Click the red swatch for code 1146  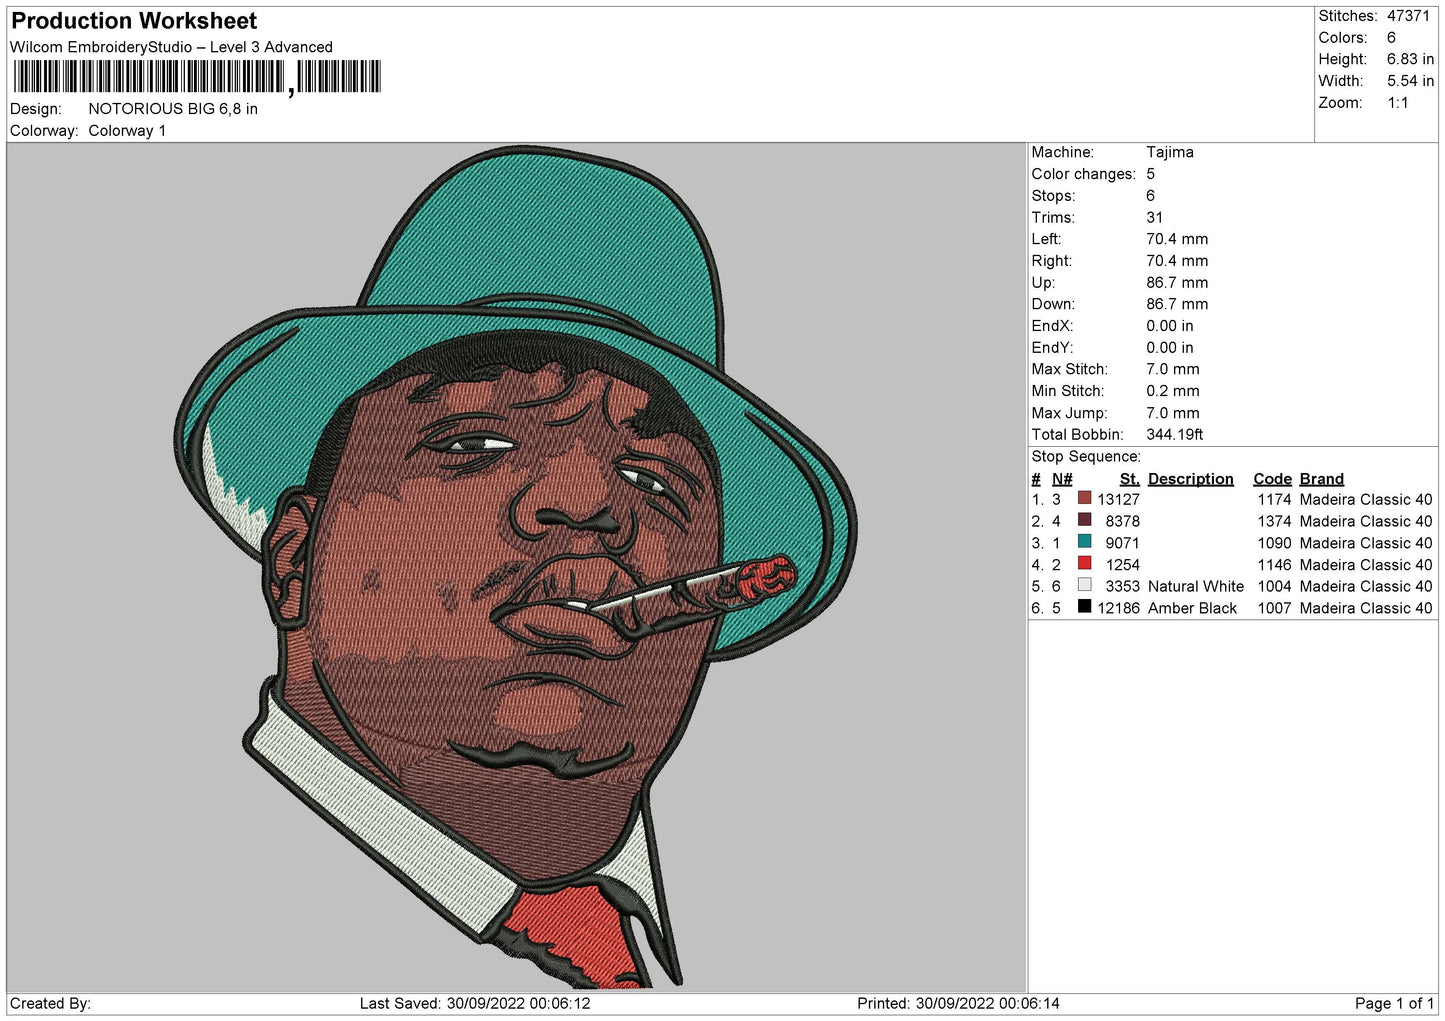tap(1084, 564)
